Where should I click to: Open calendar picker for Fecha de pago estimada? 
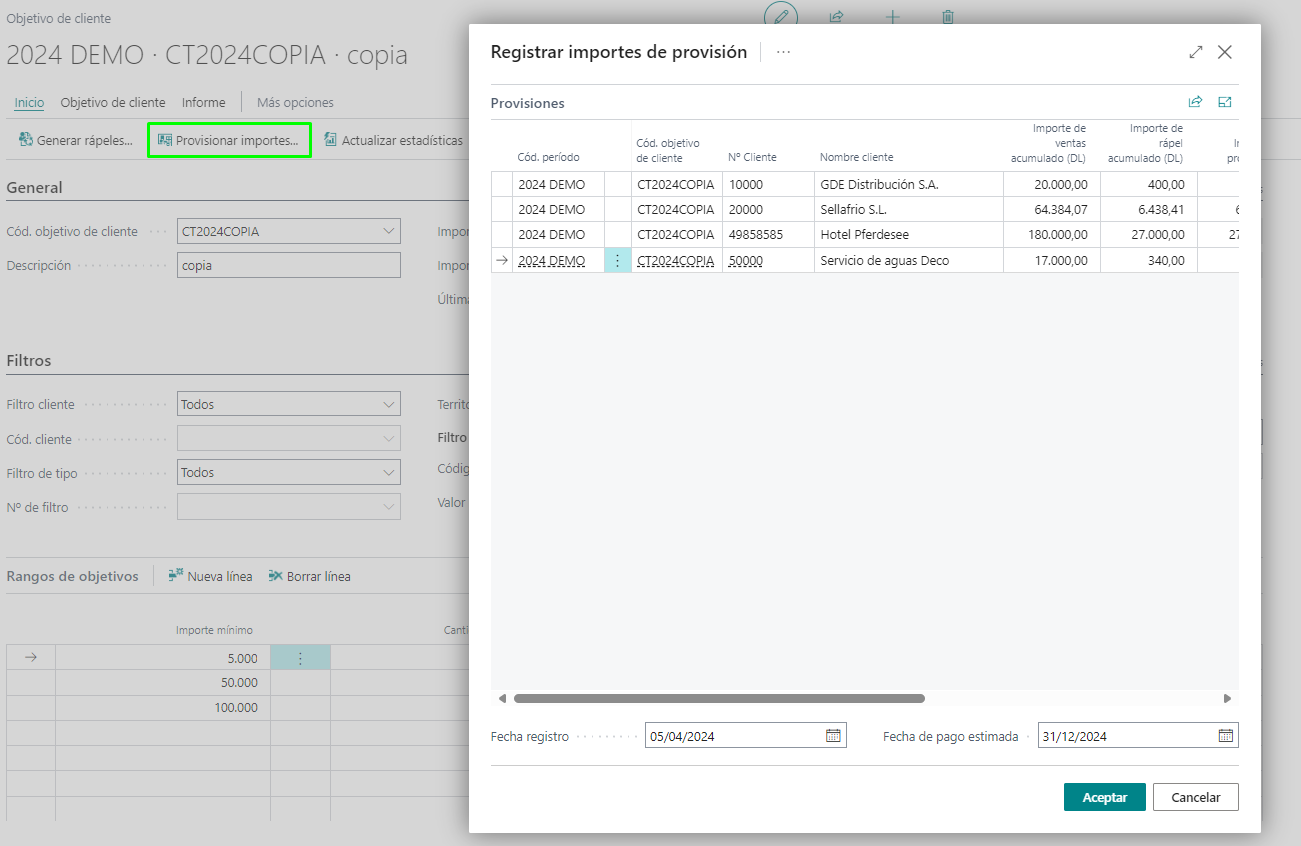(x=1225, y=736)
